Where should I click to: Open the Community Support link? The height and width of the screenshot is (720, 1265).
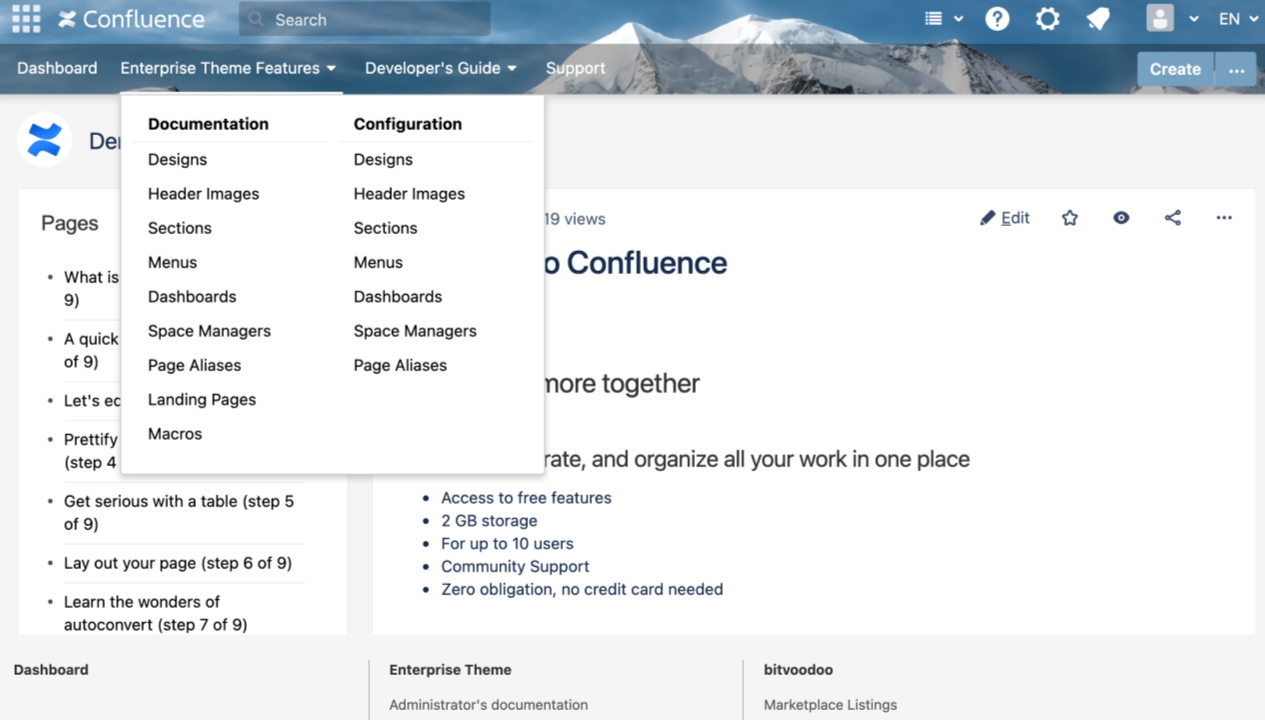(515, 566)
